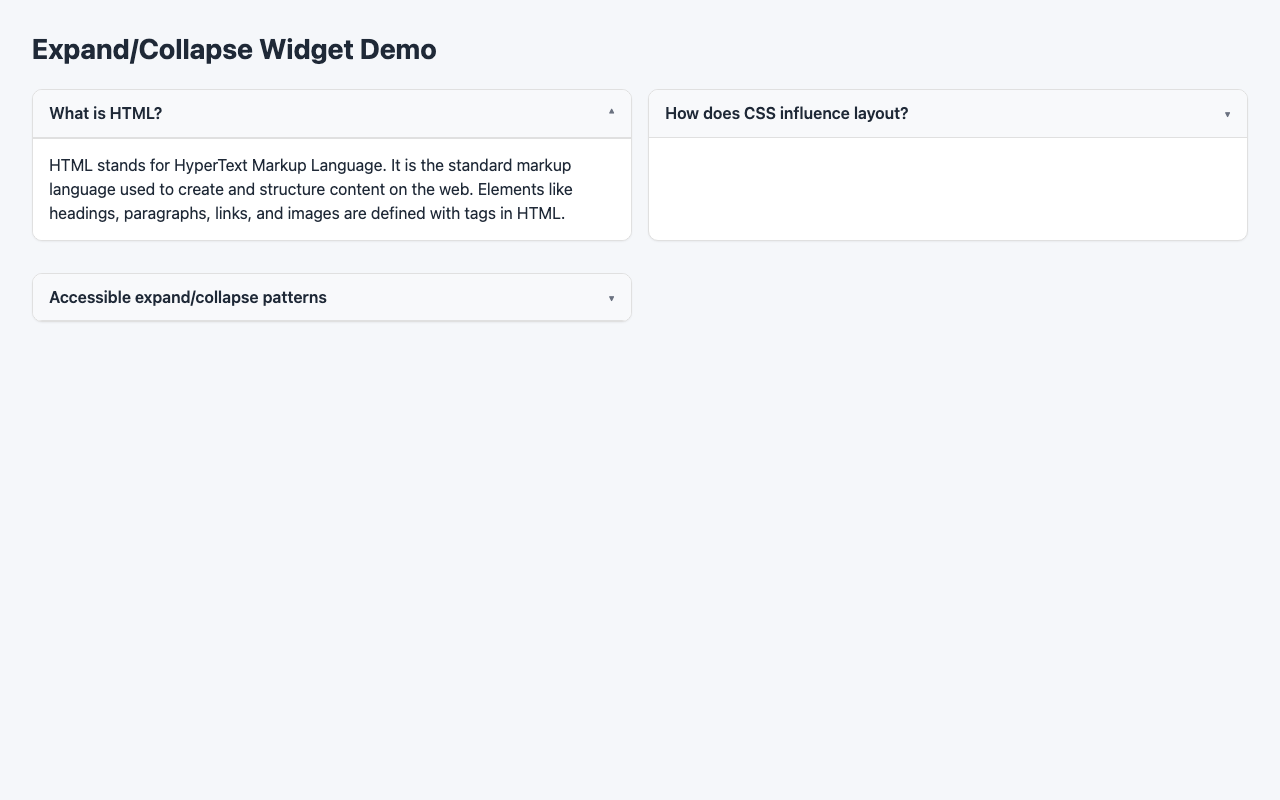
Task: Expand the 'Accessible expand/collapse patterns' section
Action: (x=332, y=297)
